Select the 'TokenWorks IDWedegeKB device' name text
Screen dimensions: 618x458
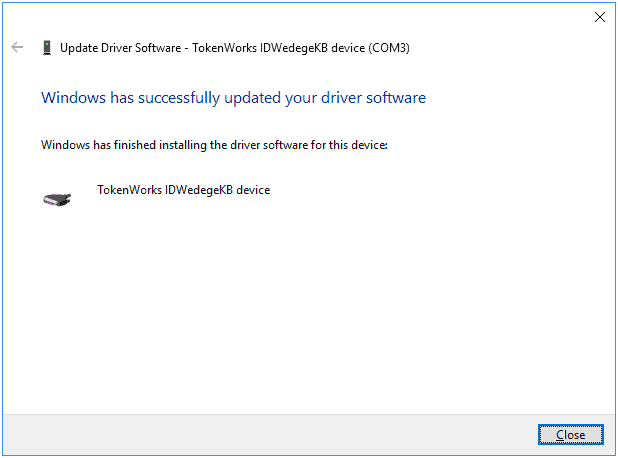[x=184, y=190]
